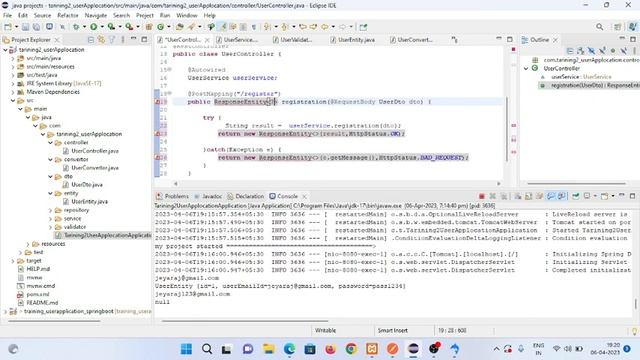Collapse the tarining2_userApplication project node

(x=5, y=50)
